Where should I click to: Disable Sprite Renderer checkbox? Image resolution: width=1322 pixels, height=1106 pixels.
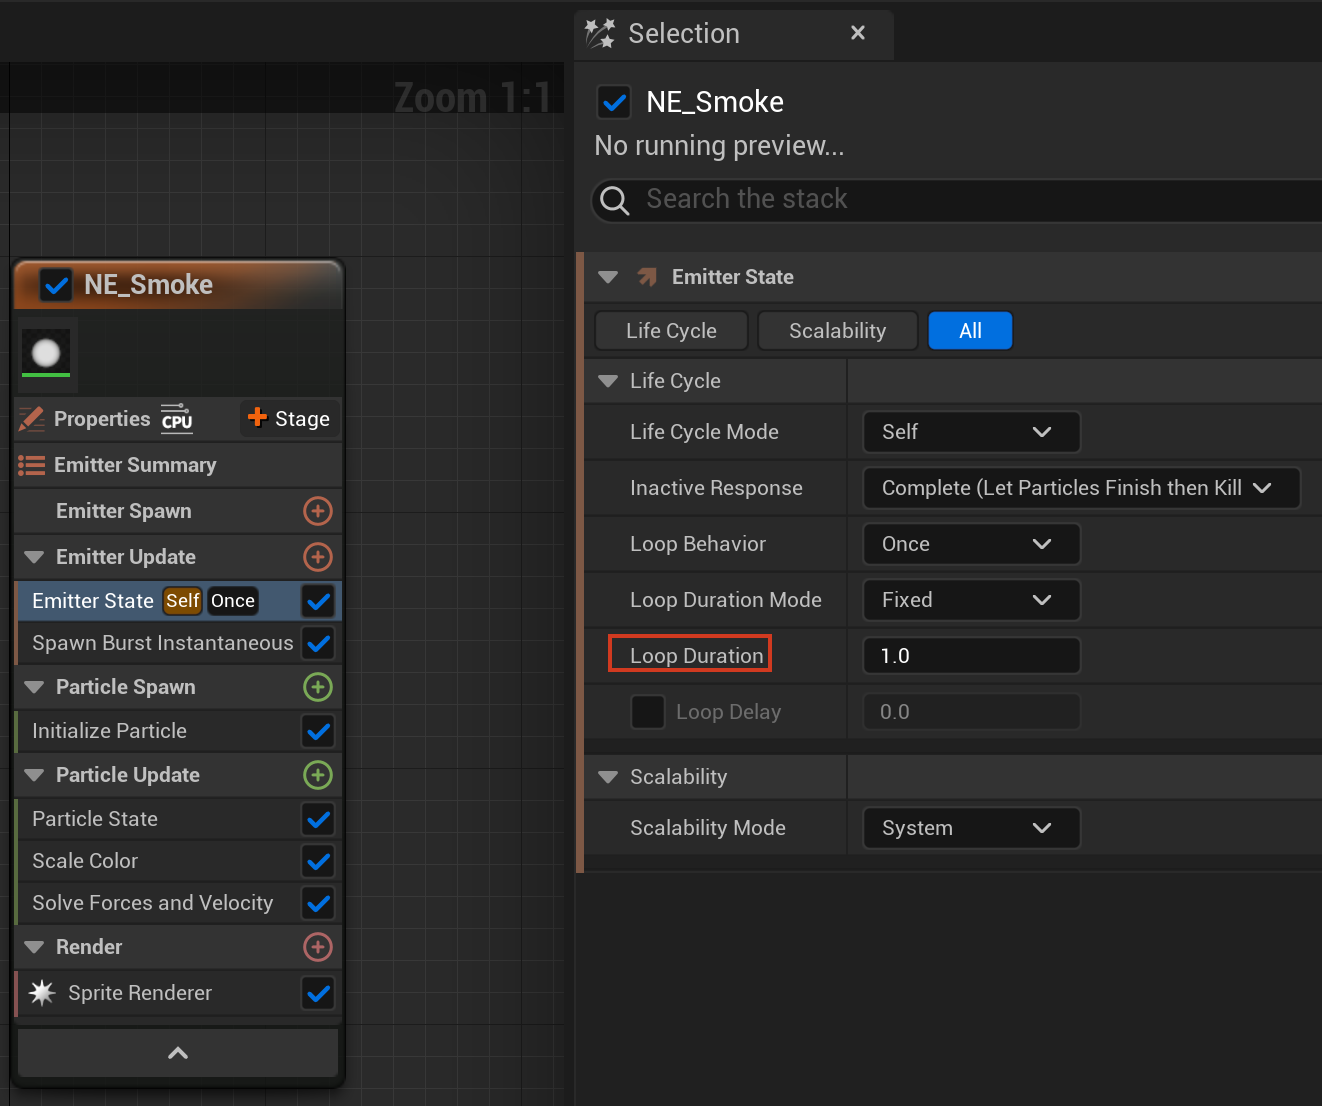[x=319, y=993]
